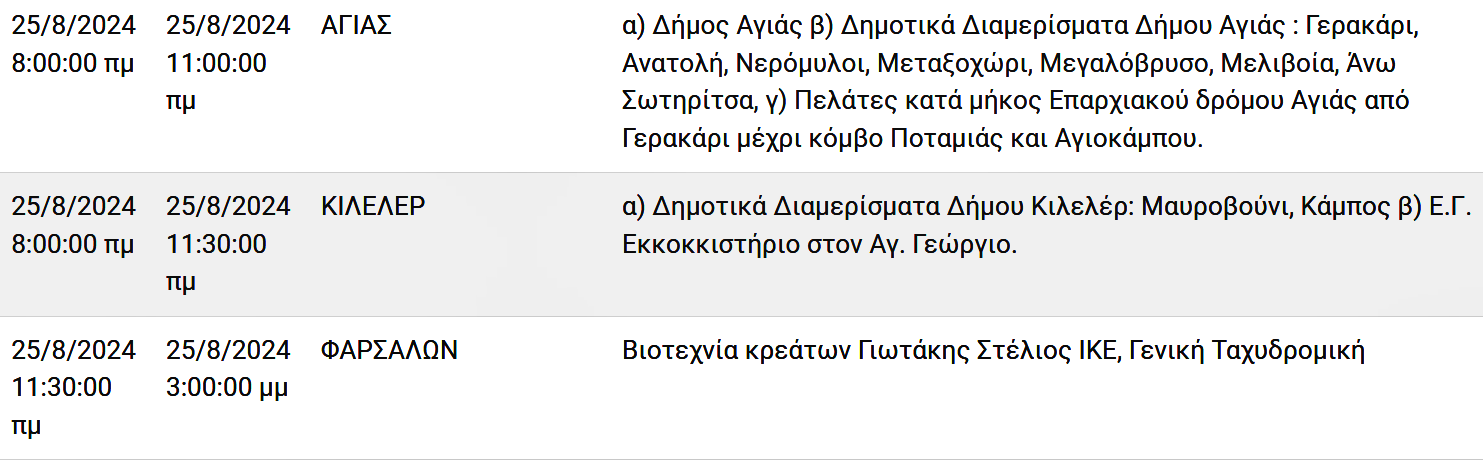The height and width of the screenshot is (472, 1483).
Task: Click the word Νερόμυλοι in the ΑΓΙΑΣ description
Action: [x=801, y=64]
